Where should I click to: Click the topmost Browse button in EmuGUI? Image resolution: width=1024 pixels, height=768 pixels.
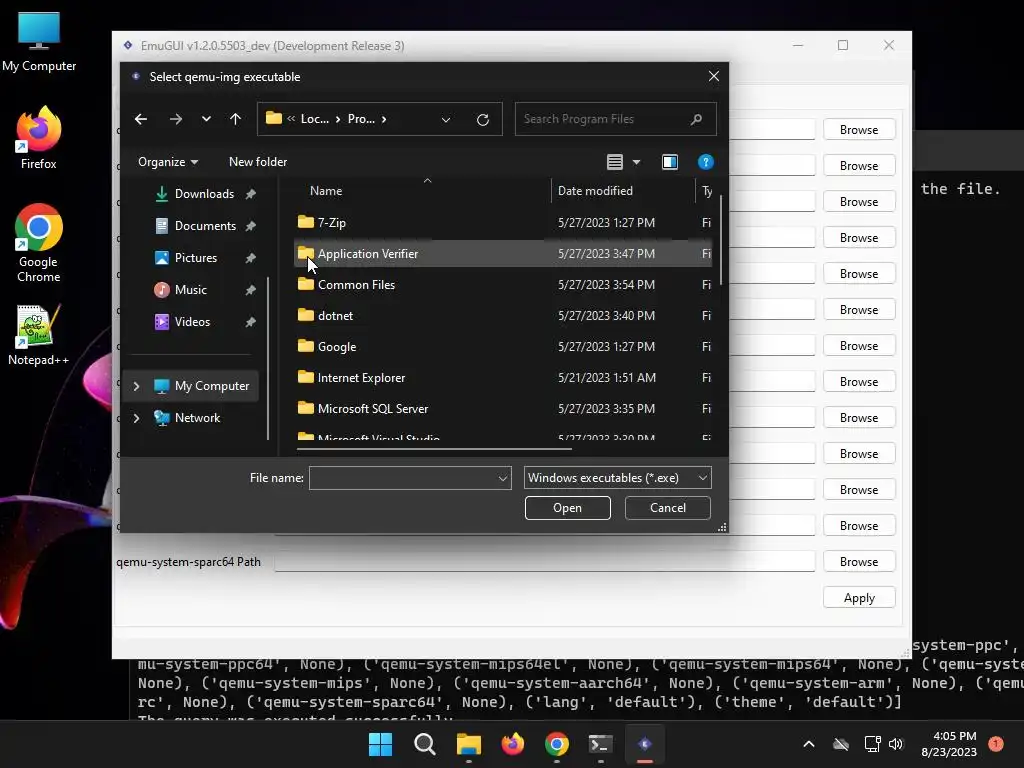tap(859, 130)
